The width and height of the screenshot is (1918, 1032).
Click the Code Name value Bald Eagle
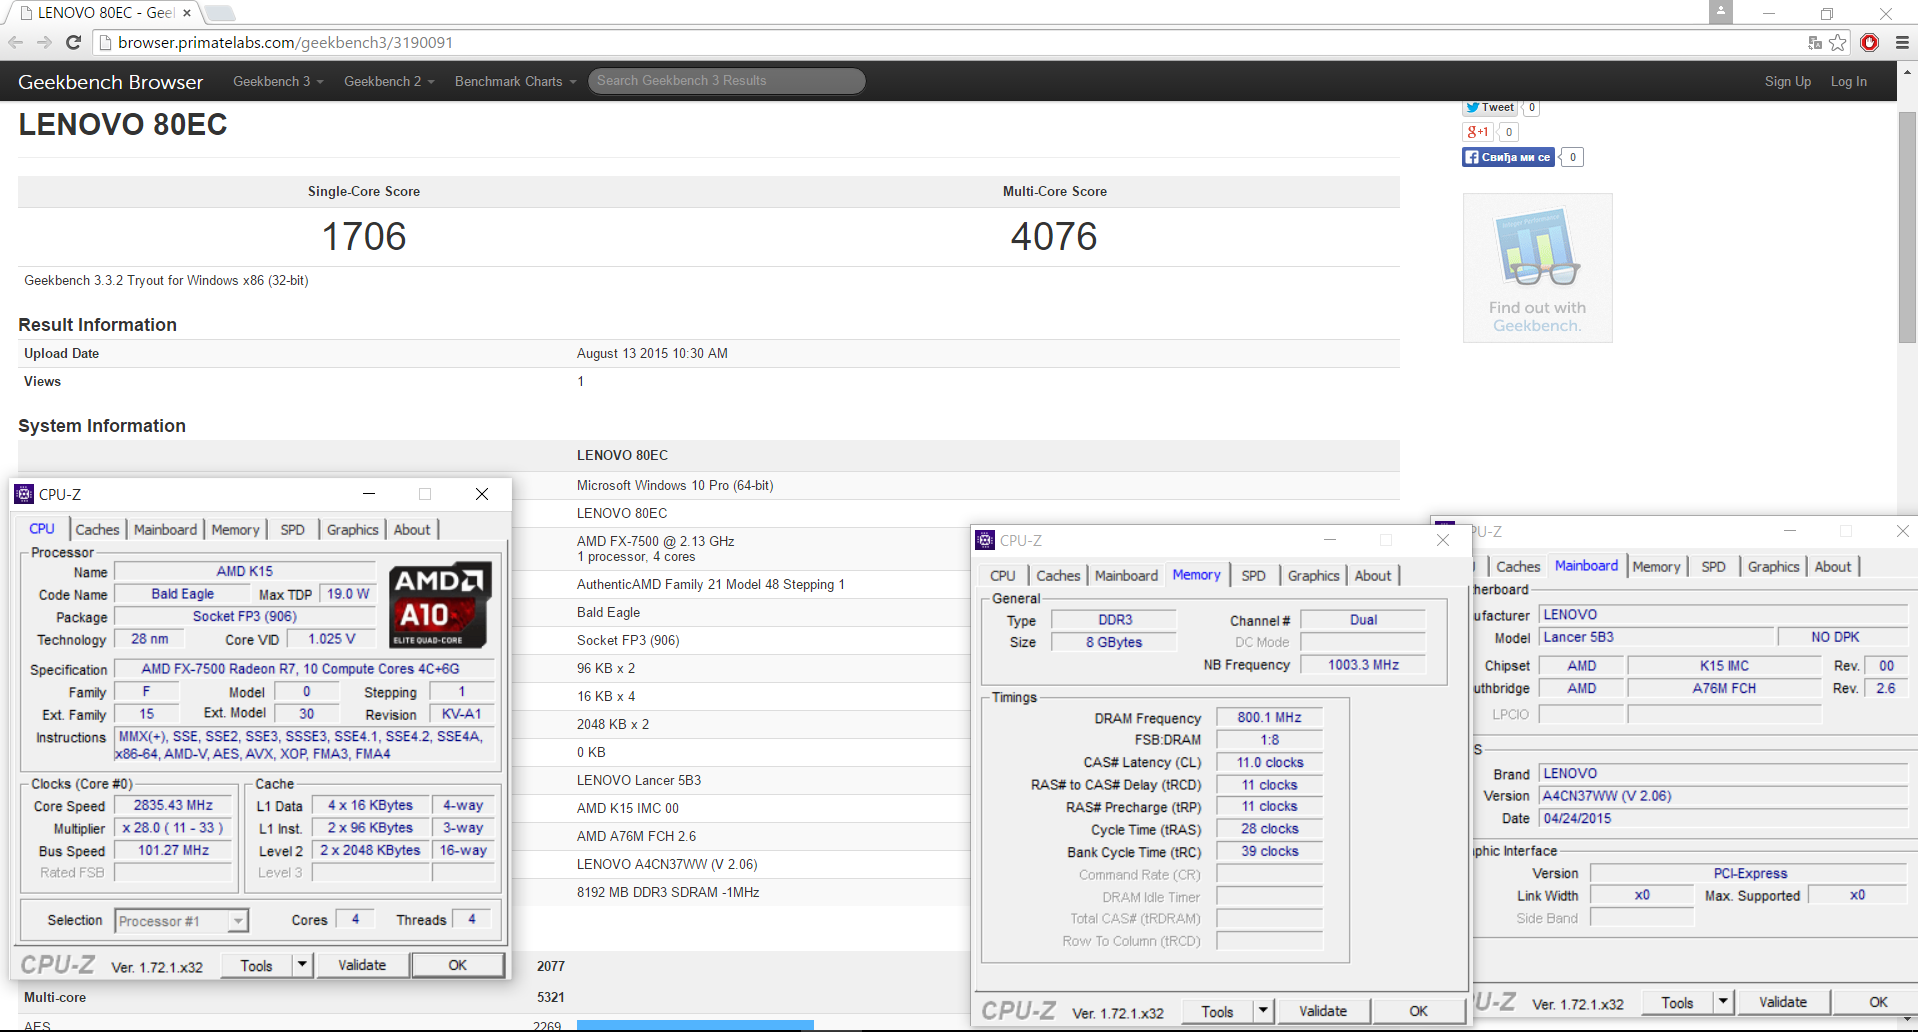[182, 594]
